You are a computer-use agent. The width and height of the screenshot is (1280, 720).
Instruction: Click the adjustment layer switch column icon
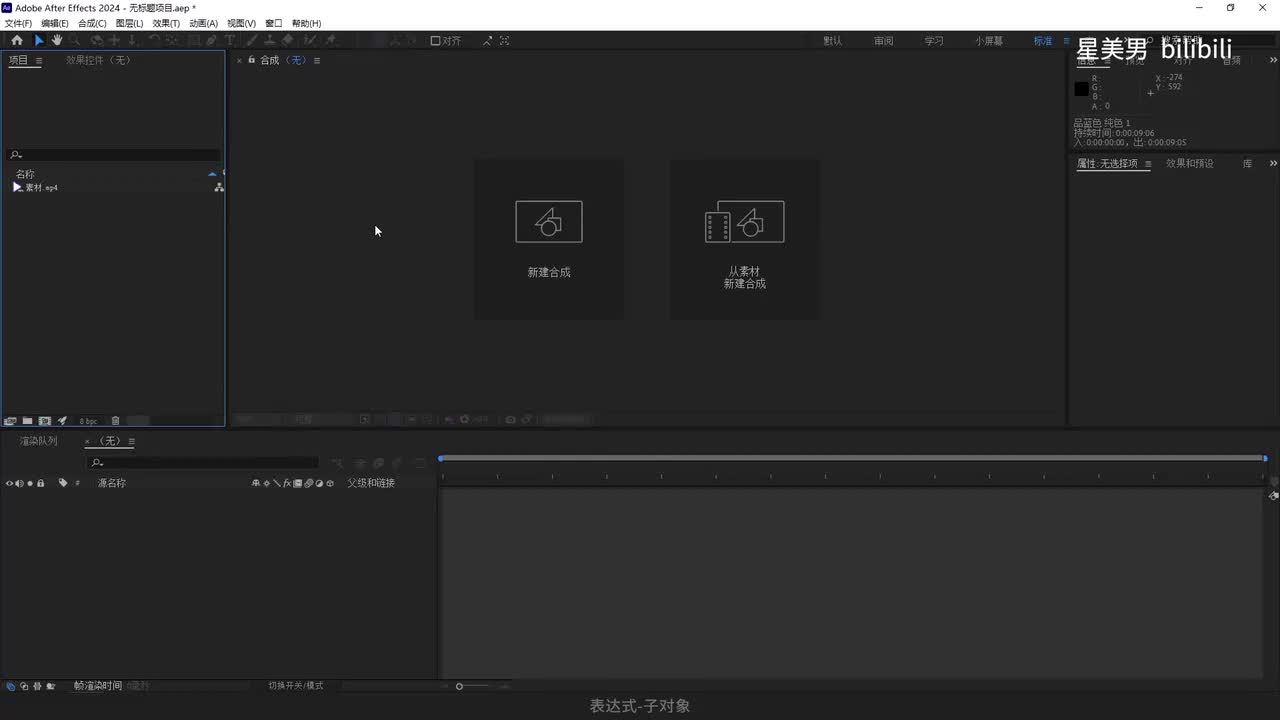click(x=319, y=483)
